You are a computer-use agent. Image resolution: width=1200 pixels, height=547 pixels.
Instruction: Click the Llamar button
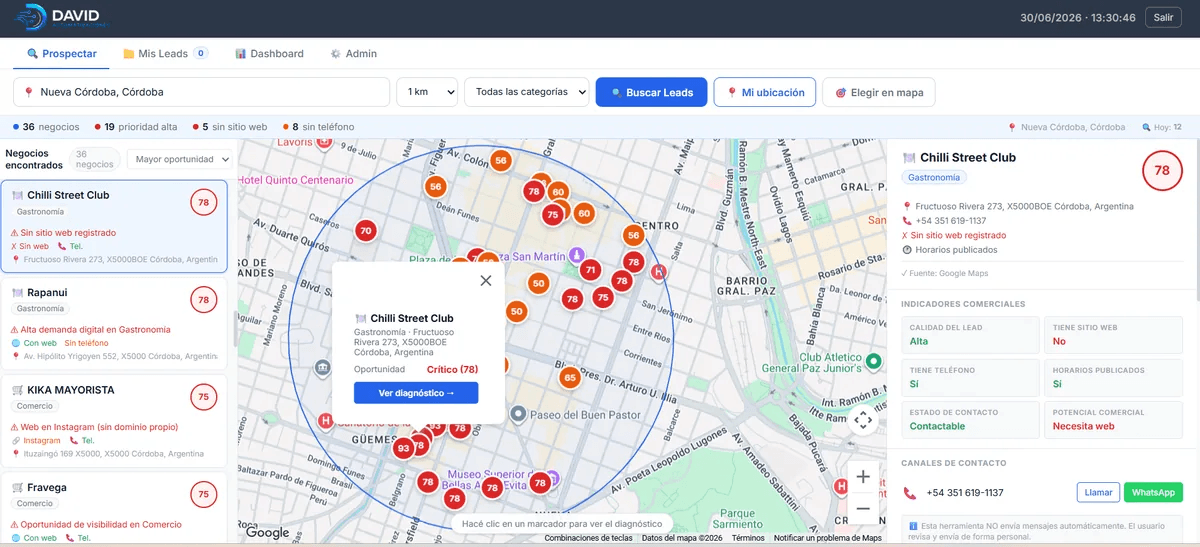1098,492
